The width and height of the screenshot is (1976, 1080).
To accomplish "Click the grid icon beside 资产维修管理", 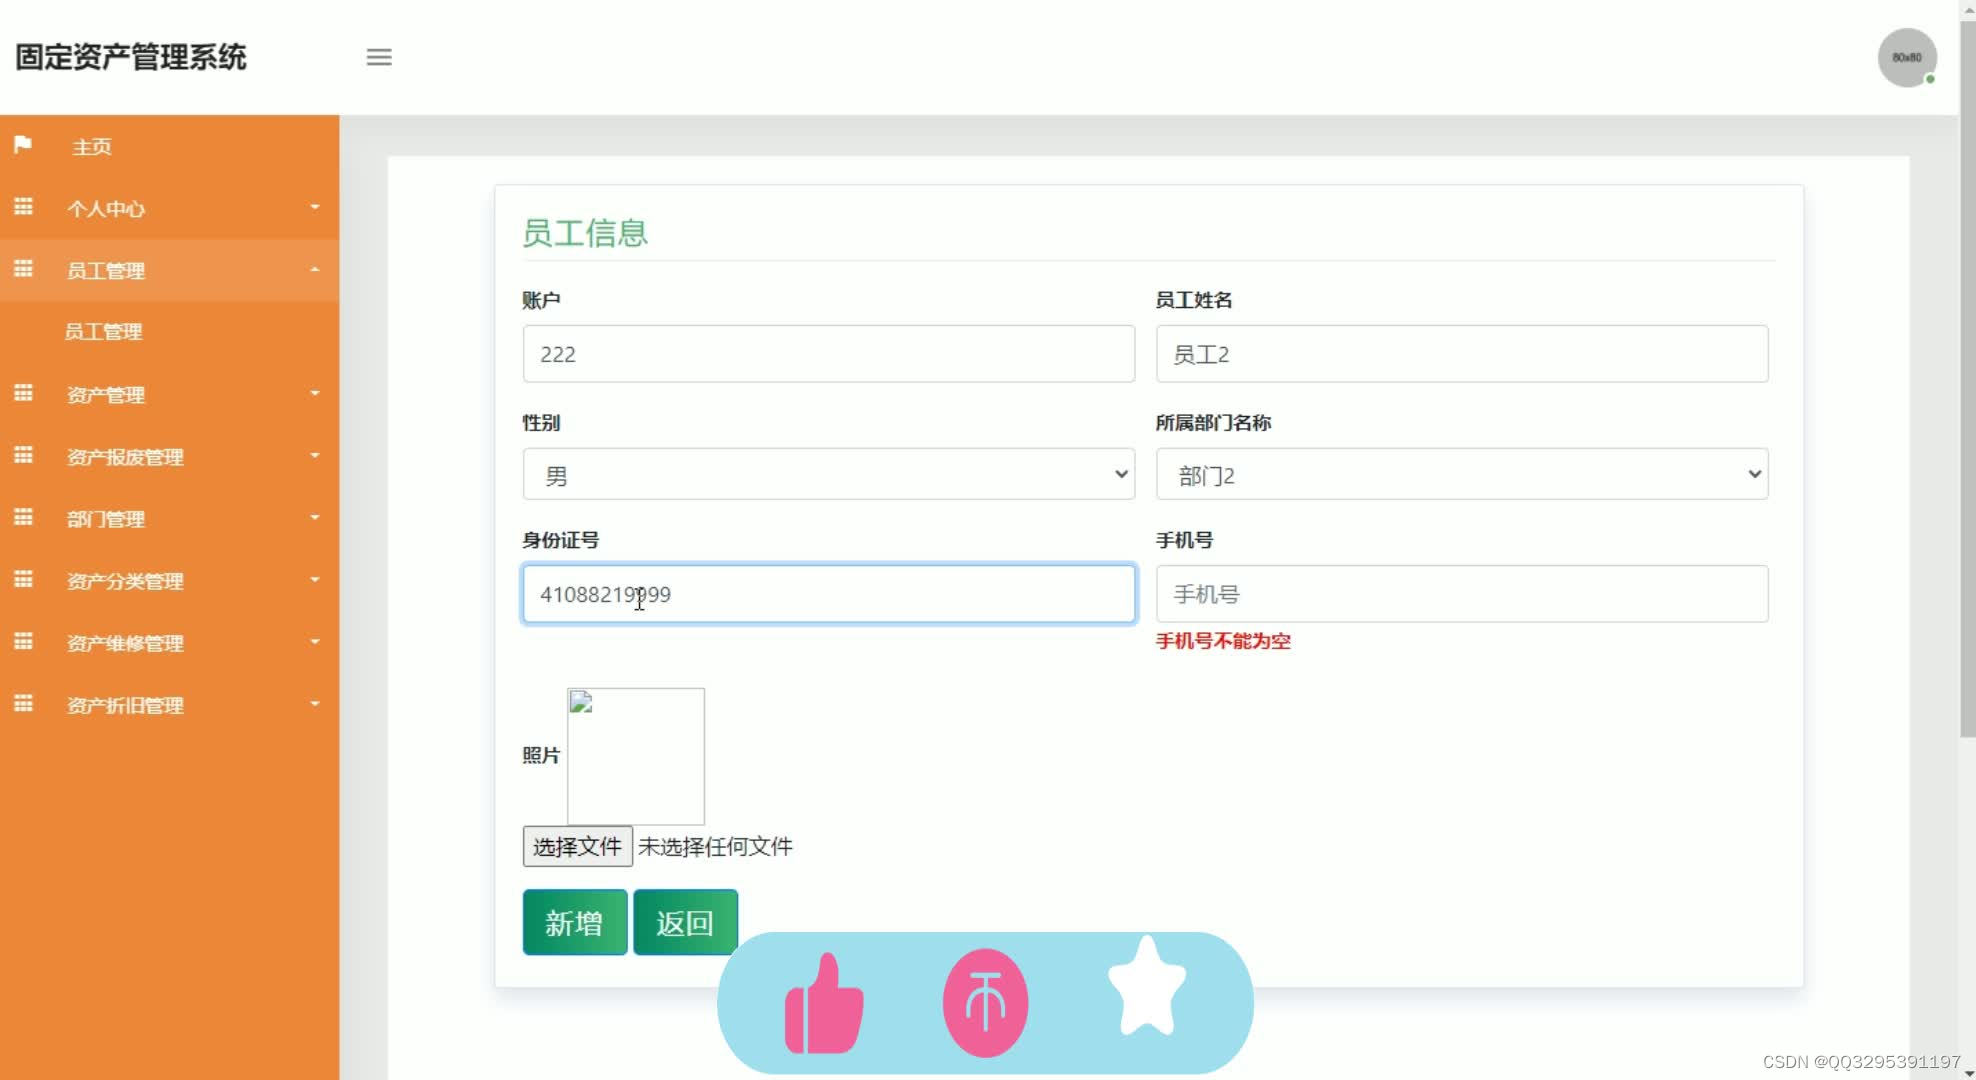I will coord(23,641).
